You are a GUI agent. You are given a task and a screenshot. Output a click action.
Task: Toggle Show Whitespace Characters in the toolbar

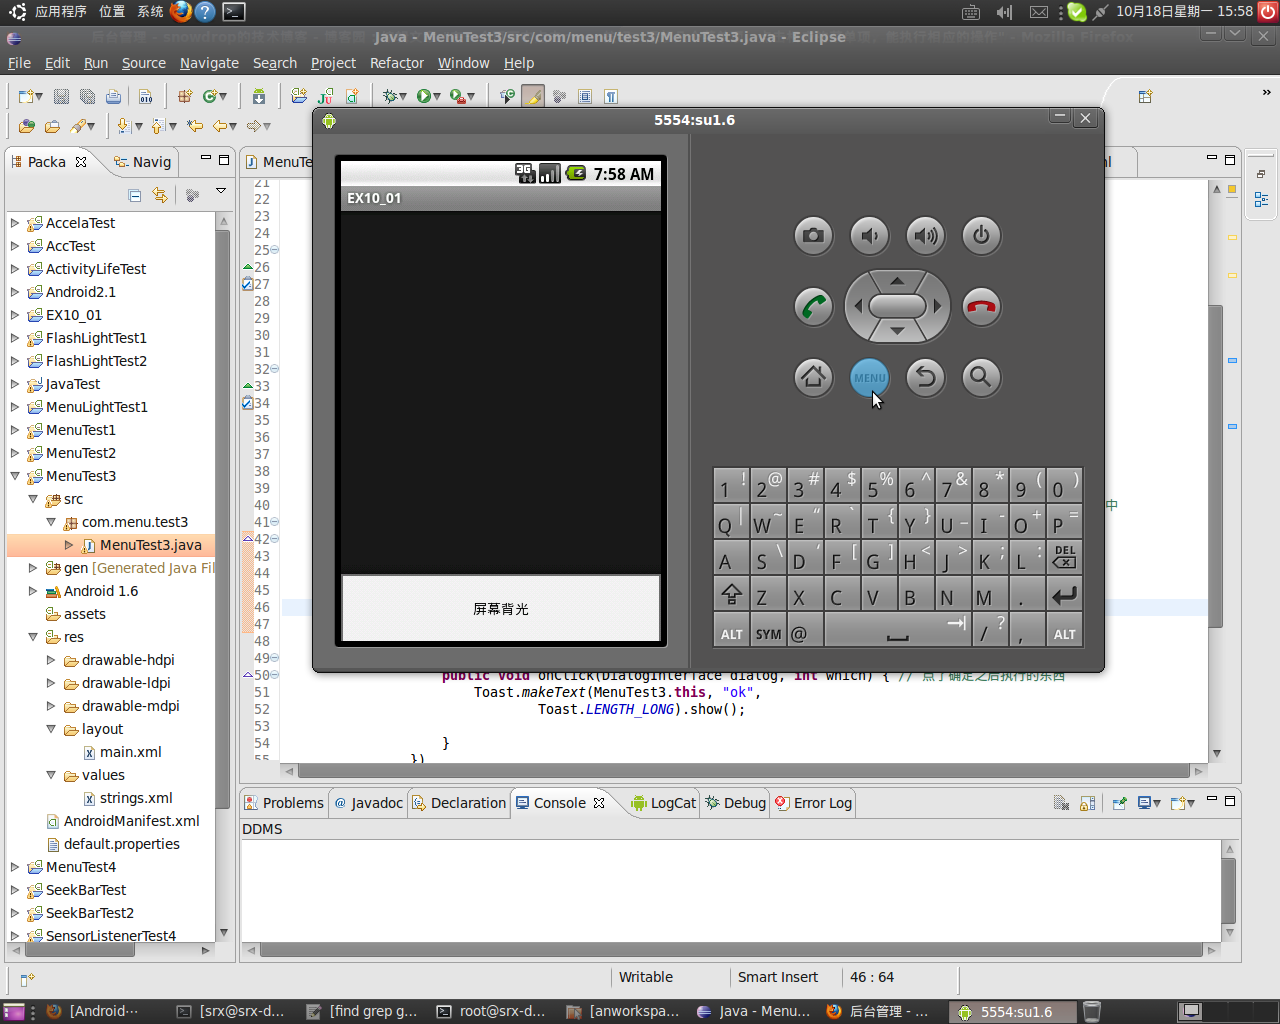pyautogui.click(x=611, y=96)
